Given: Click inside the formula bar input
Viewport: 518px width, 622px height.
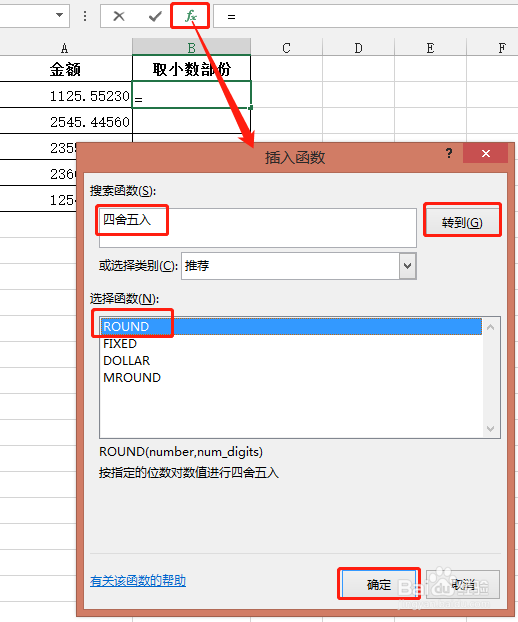Looking at the screenshot, I should tap(365, 16).
